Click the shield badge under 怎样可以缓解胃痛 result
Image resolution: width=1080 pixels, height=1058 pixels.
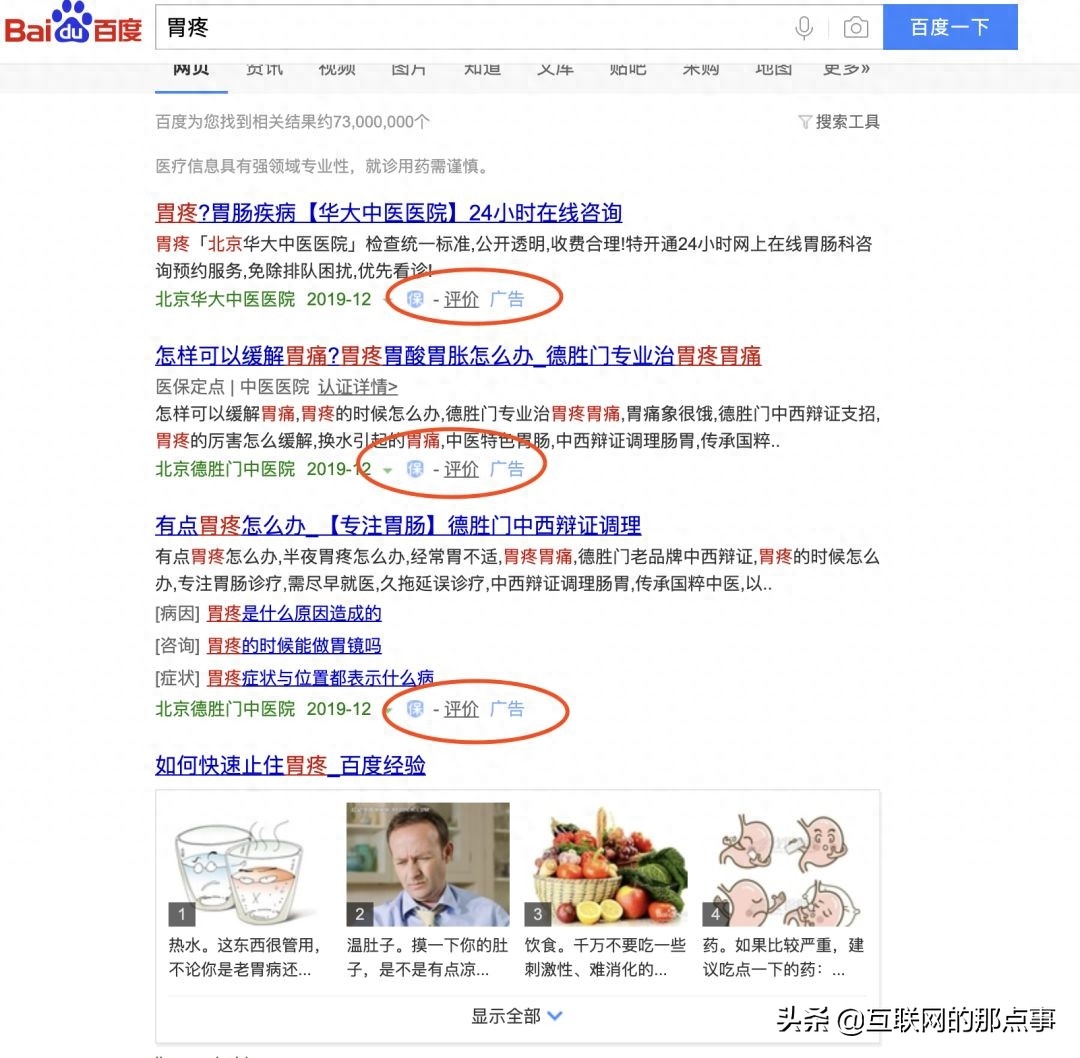[x=415, y=469]
